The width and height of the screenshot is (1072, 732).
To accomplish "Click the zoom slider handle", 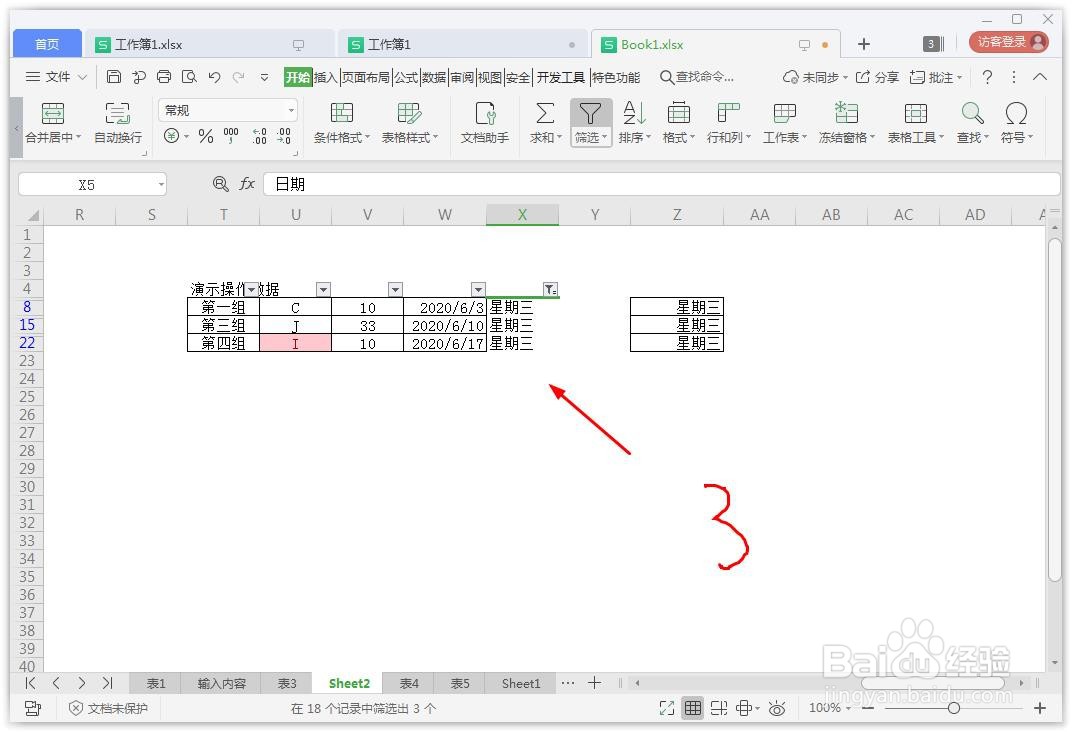I will 954,708.
